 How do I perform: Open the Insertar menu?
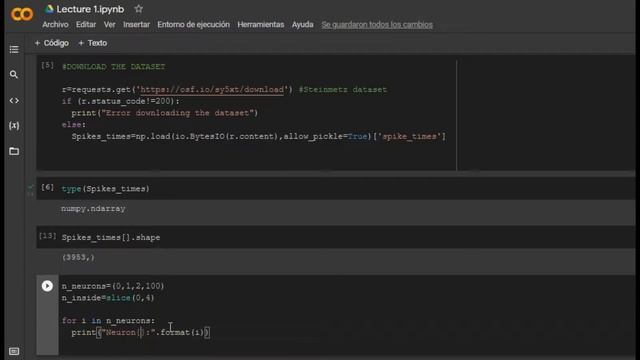pos(136,24)
